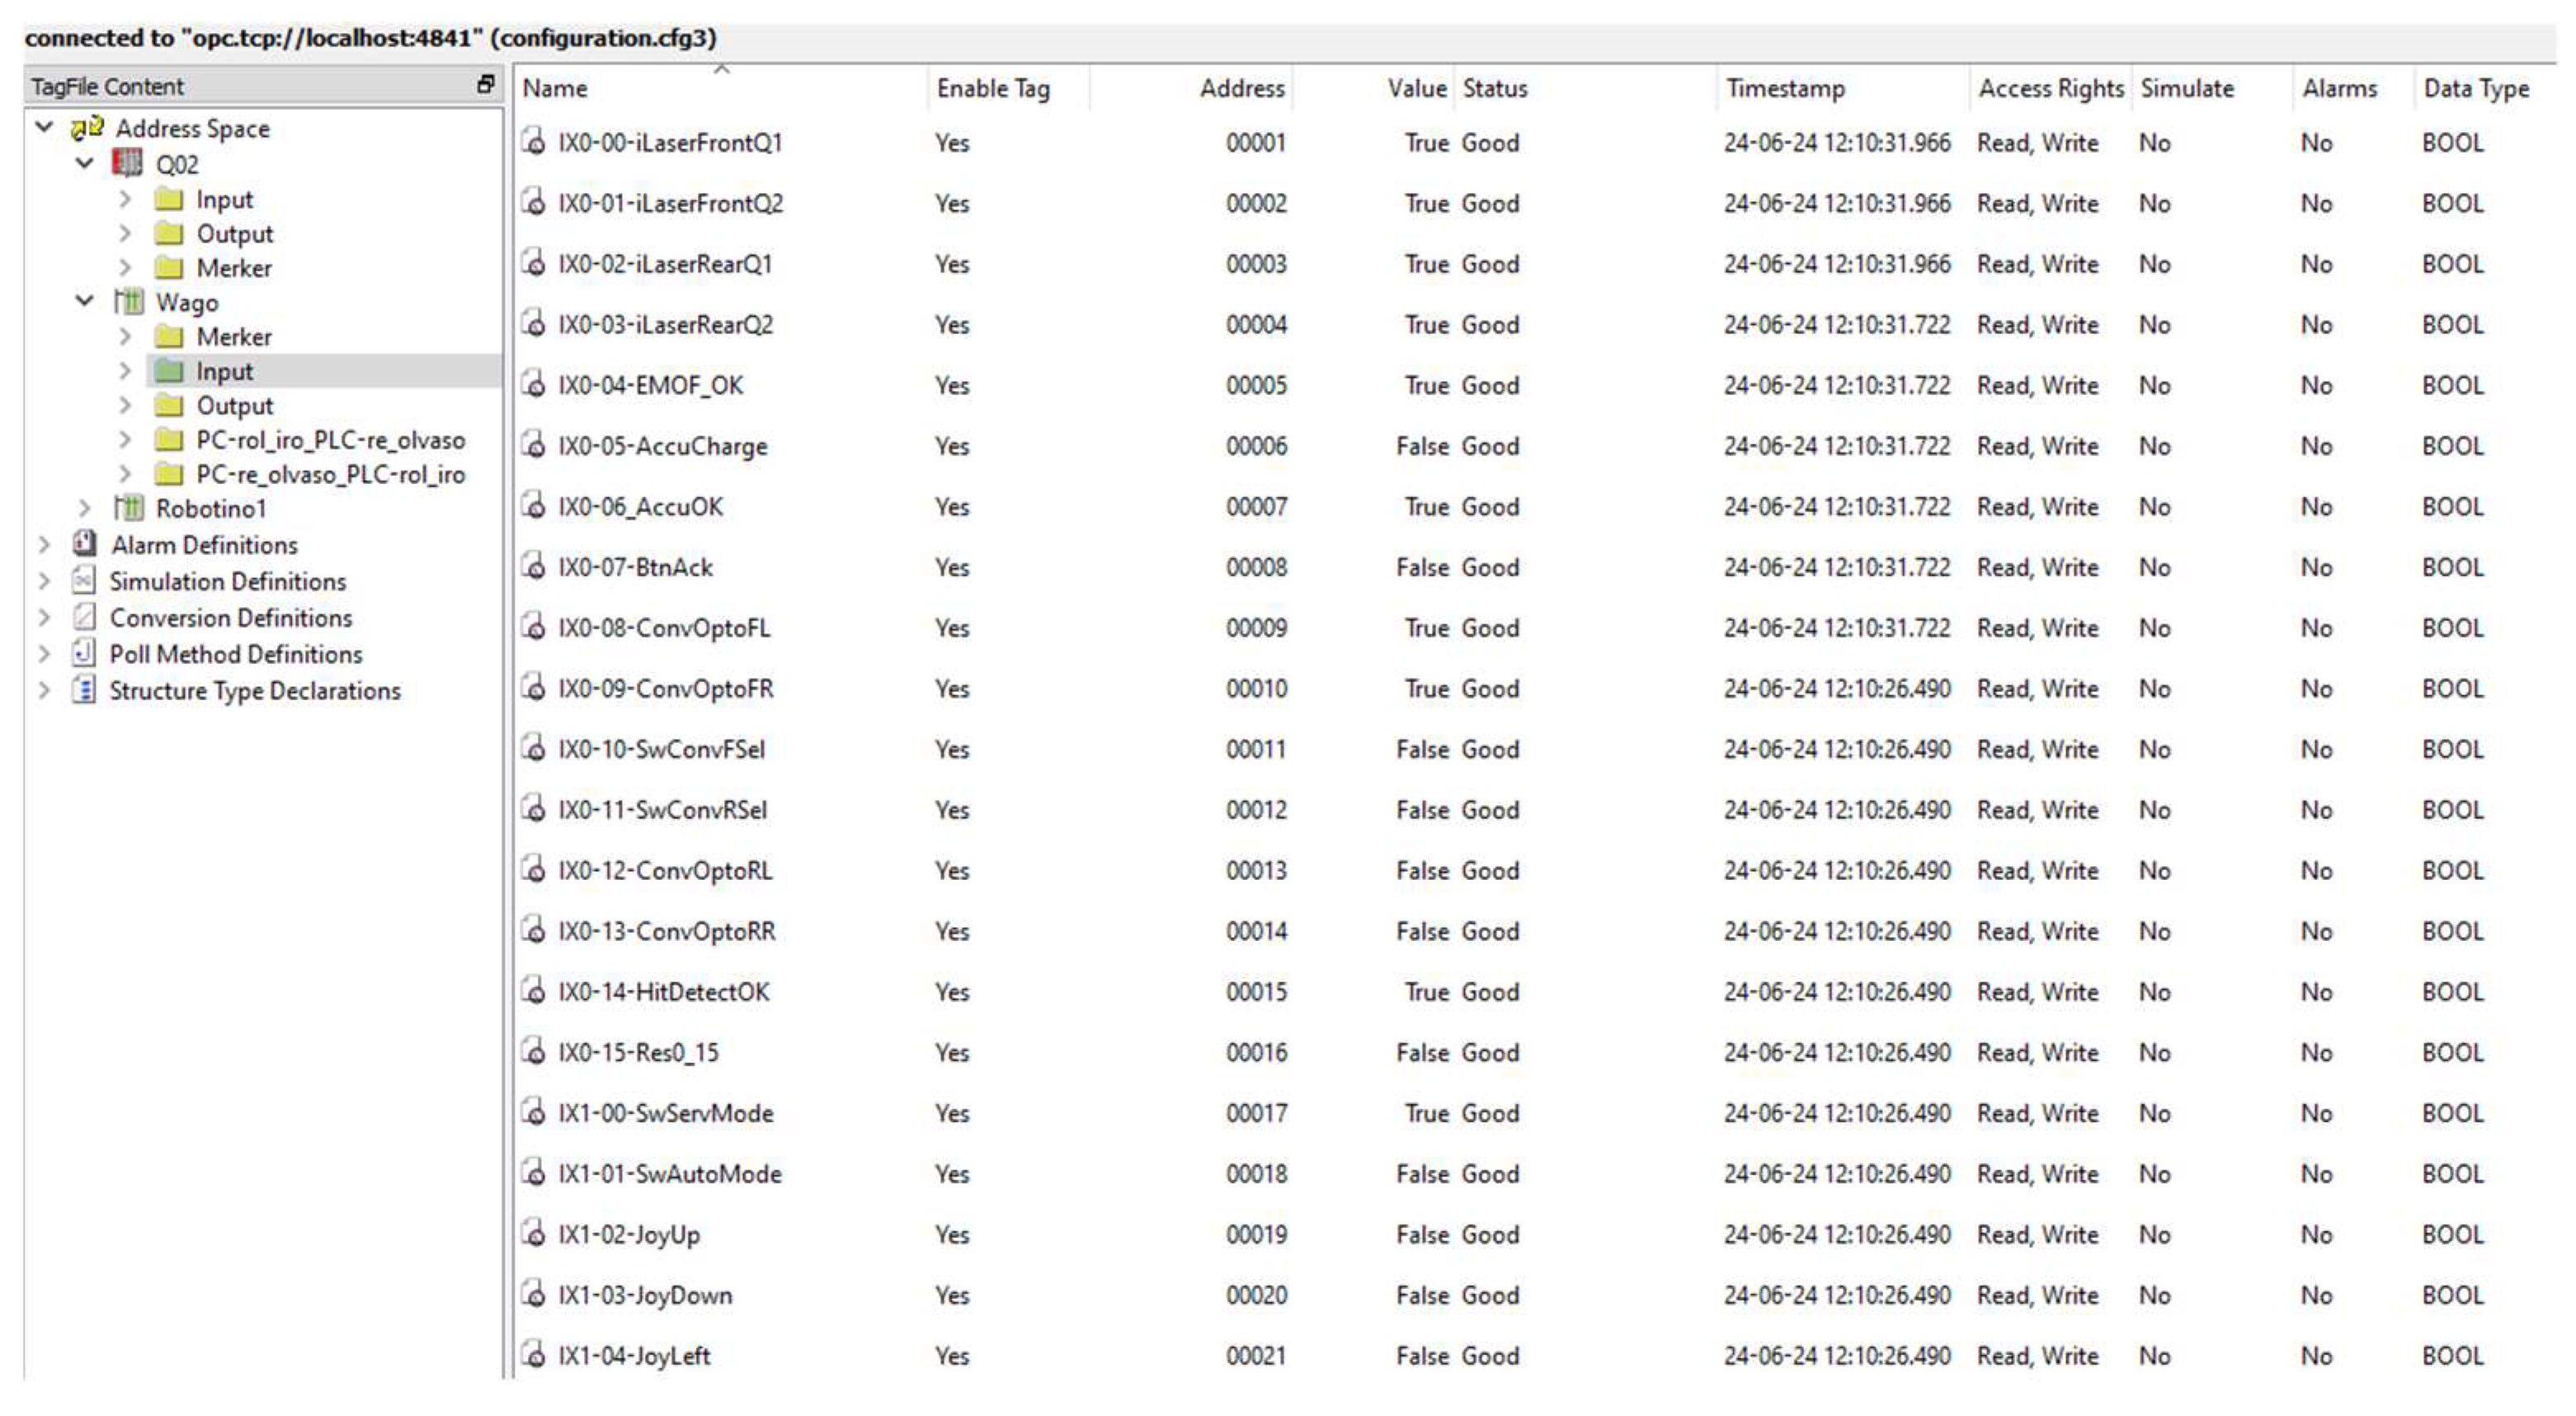Sort by the Name column header
This screenshot has width=2576, height=1416.
tap(555, 88)
